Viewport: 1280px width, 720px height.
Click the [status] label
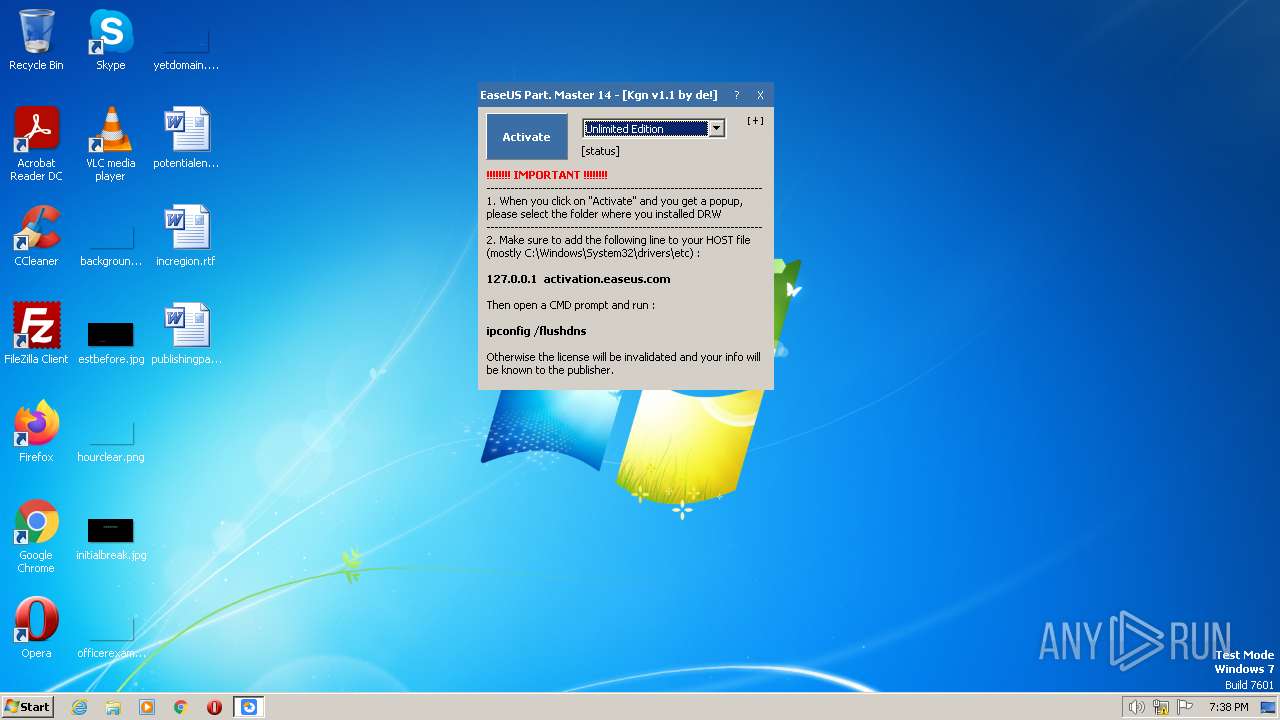(x=600, y=151)
